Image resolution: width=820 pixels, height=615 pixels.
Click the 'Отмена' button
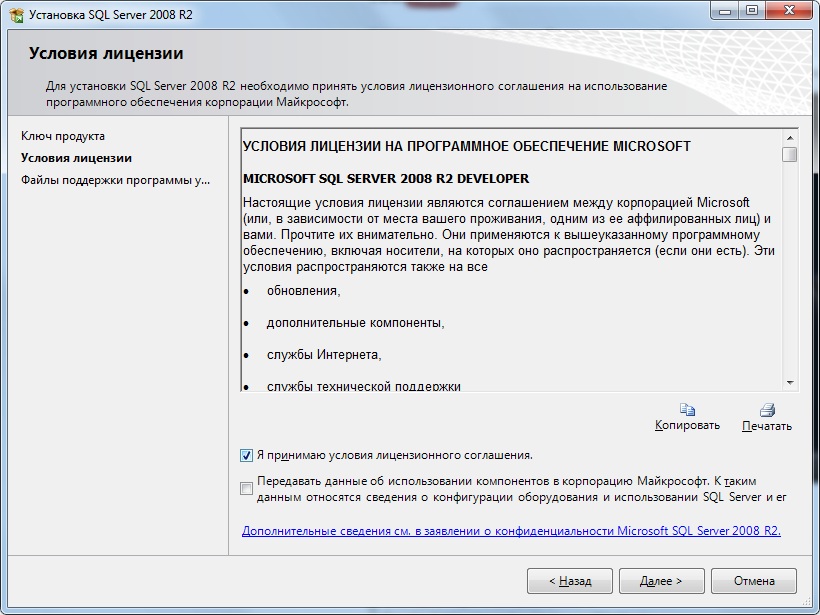click(x=754, y=581)
